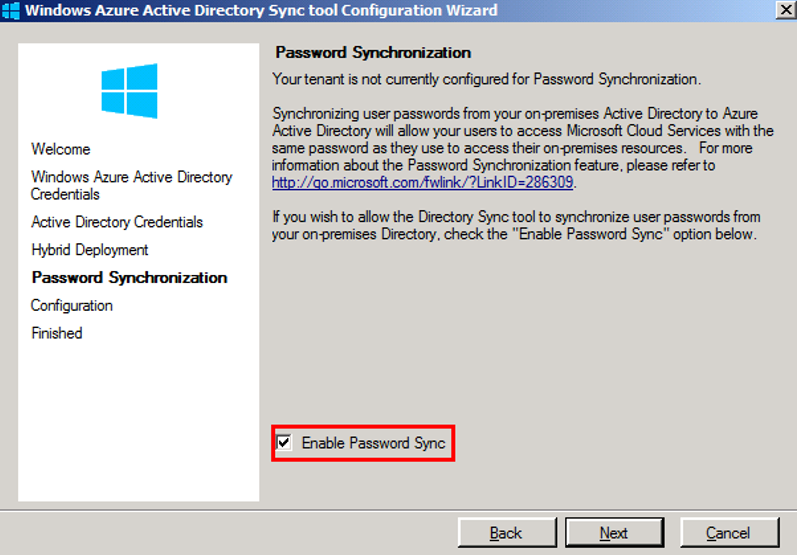Select the bold Password Synchronization sidebar step
This screenshot has width=797, height=555.
tap(129, 278)
